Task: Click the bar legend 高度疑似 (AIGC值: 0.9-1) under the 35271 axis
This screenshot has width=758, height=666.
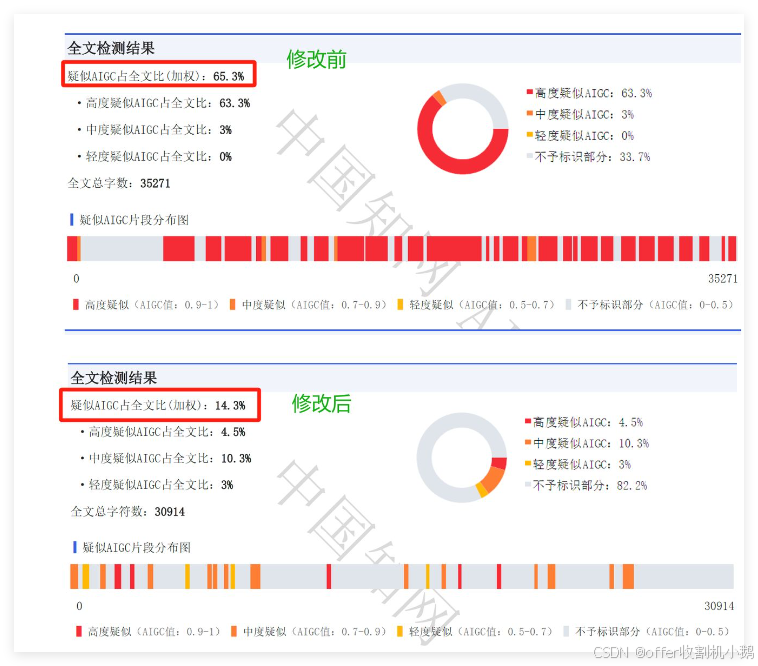Action: (x=146, y=304)
